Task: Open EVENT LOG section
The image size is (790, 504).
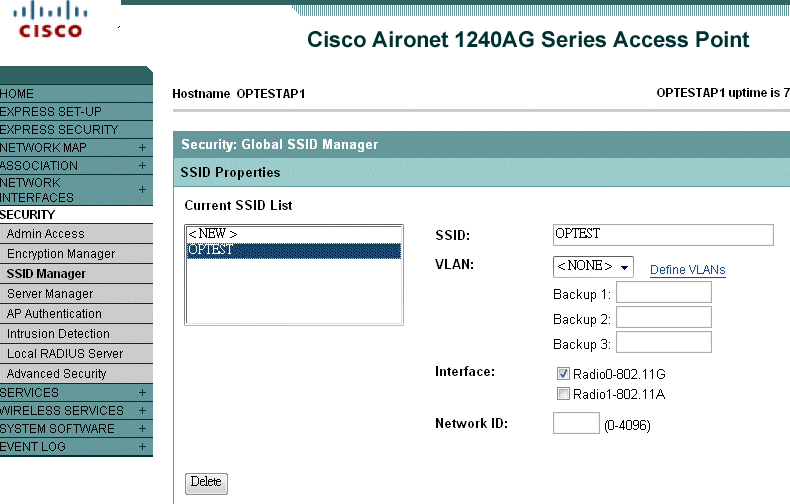Action: [x=33, y=447]
